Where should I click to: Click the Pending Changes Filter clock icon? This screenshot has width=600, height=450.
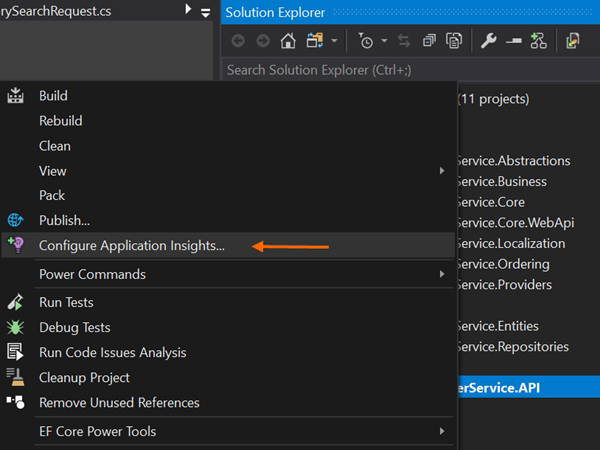(x=365, y=41)
